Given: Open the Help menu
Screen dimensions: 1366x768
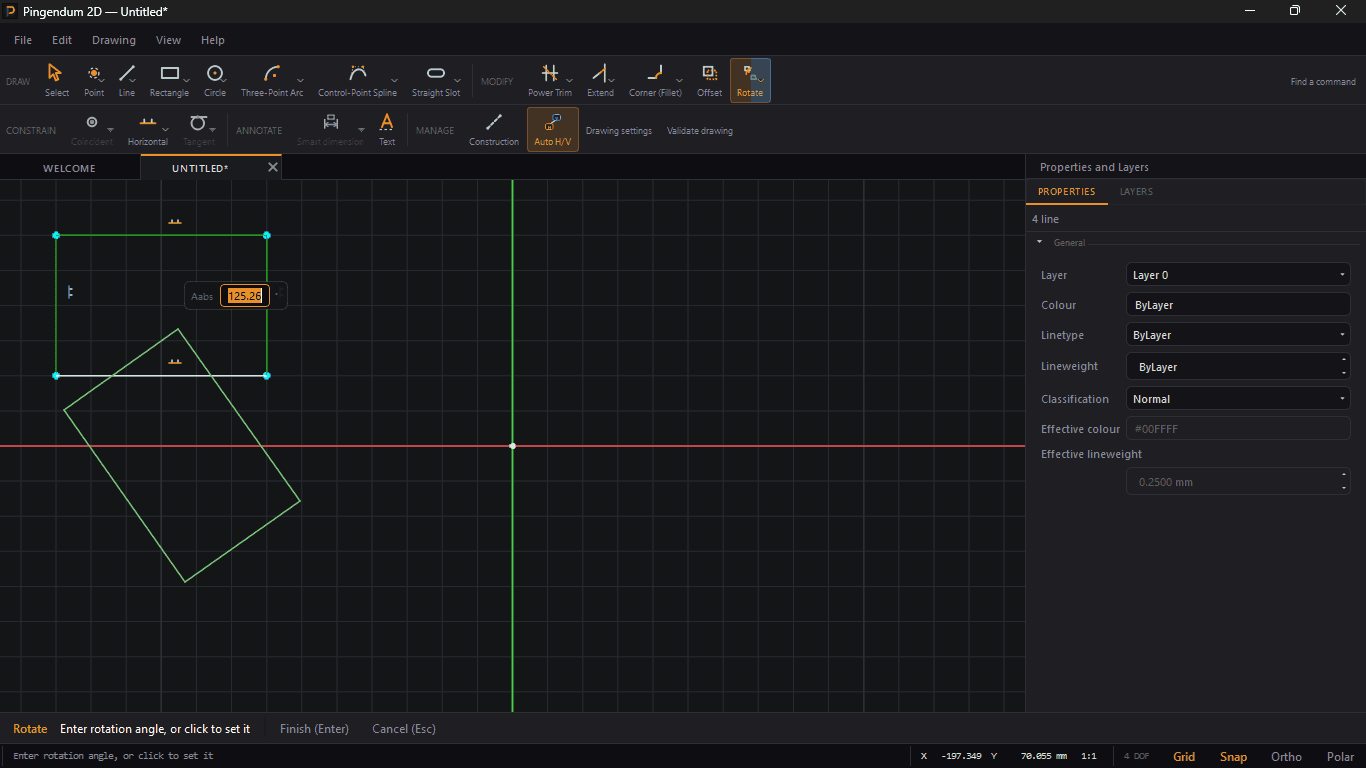Looking at the screenshot, I should tap(213, 40).
